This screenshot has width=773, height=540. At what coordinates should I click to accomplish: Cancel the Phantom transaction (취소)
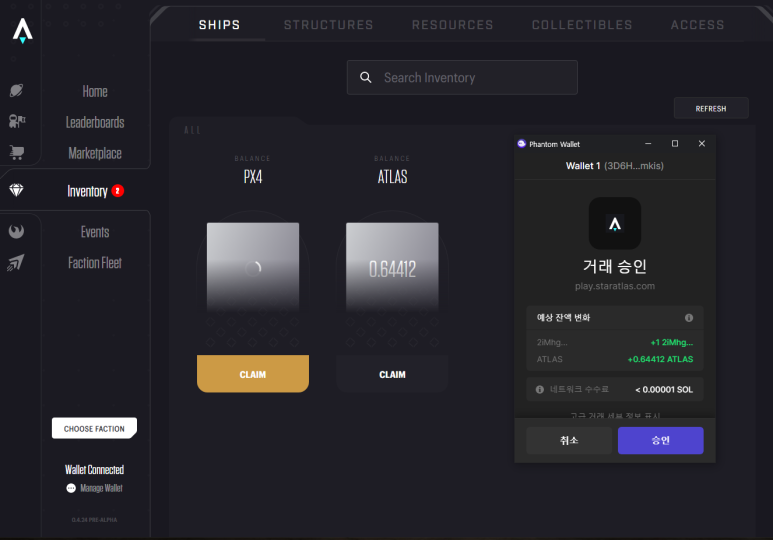pyautogui.click(x=569, y=440)
